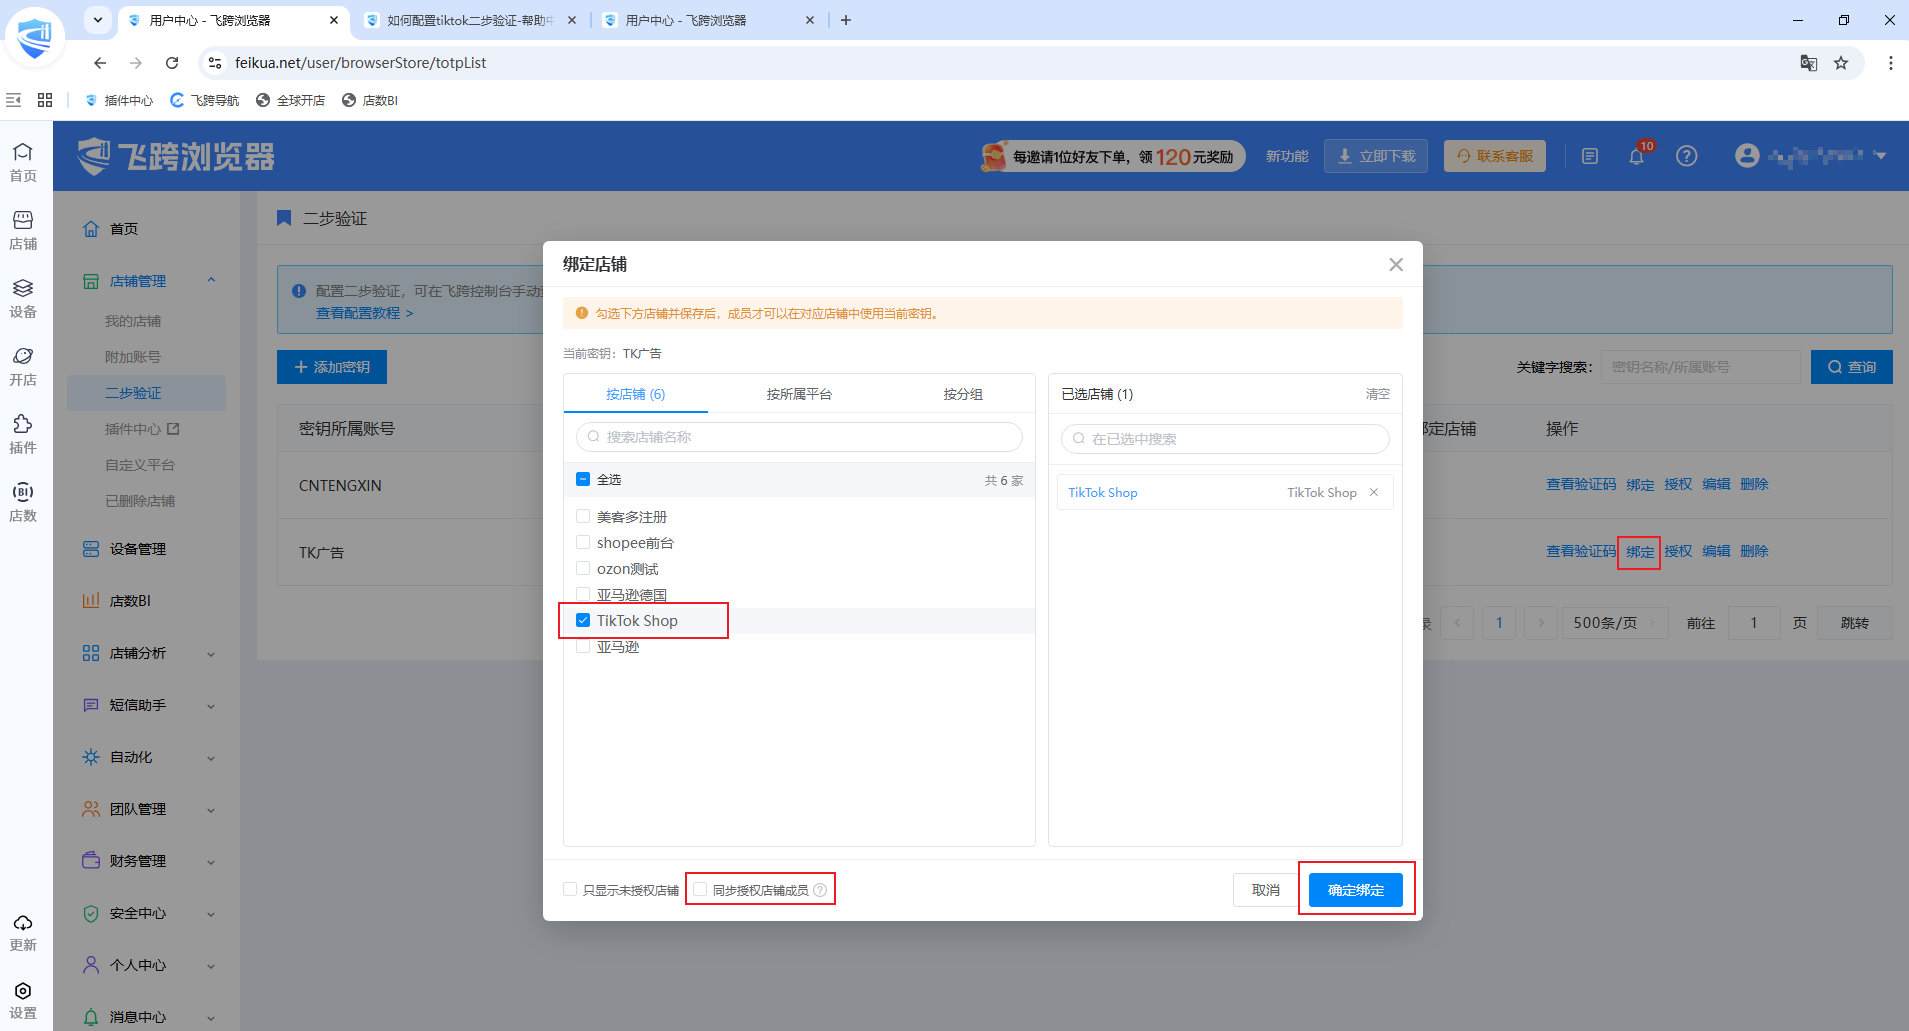The image size is (1909, 1031).
Task: Open the 飞跨导航 bookmark
Action: (205, 100)
